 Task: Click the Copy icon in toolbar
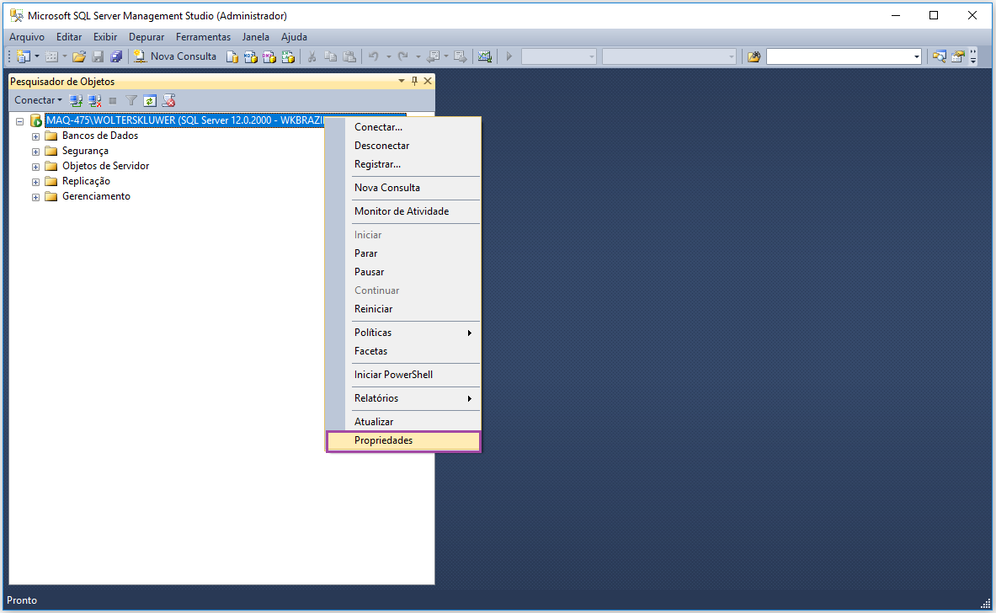click(330, 57)
